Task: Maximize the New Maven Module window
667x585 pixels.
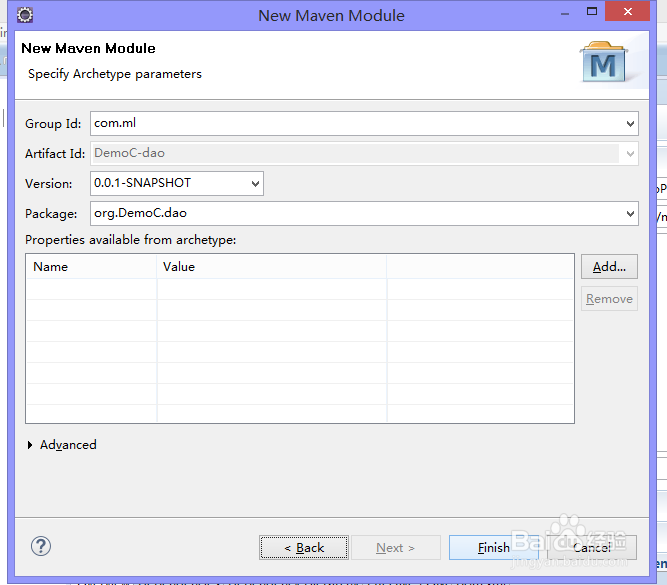Action: (592, 11)
